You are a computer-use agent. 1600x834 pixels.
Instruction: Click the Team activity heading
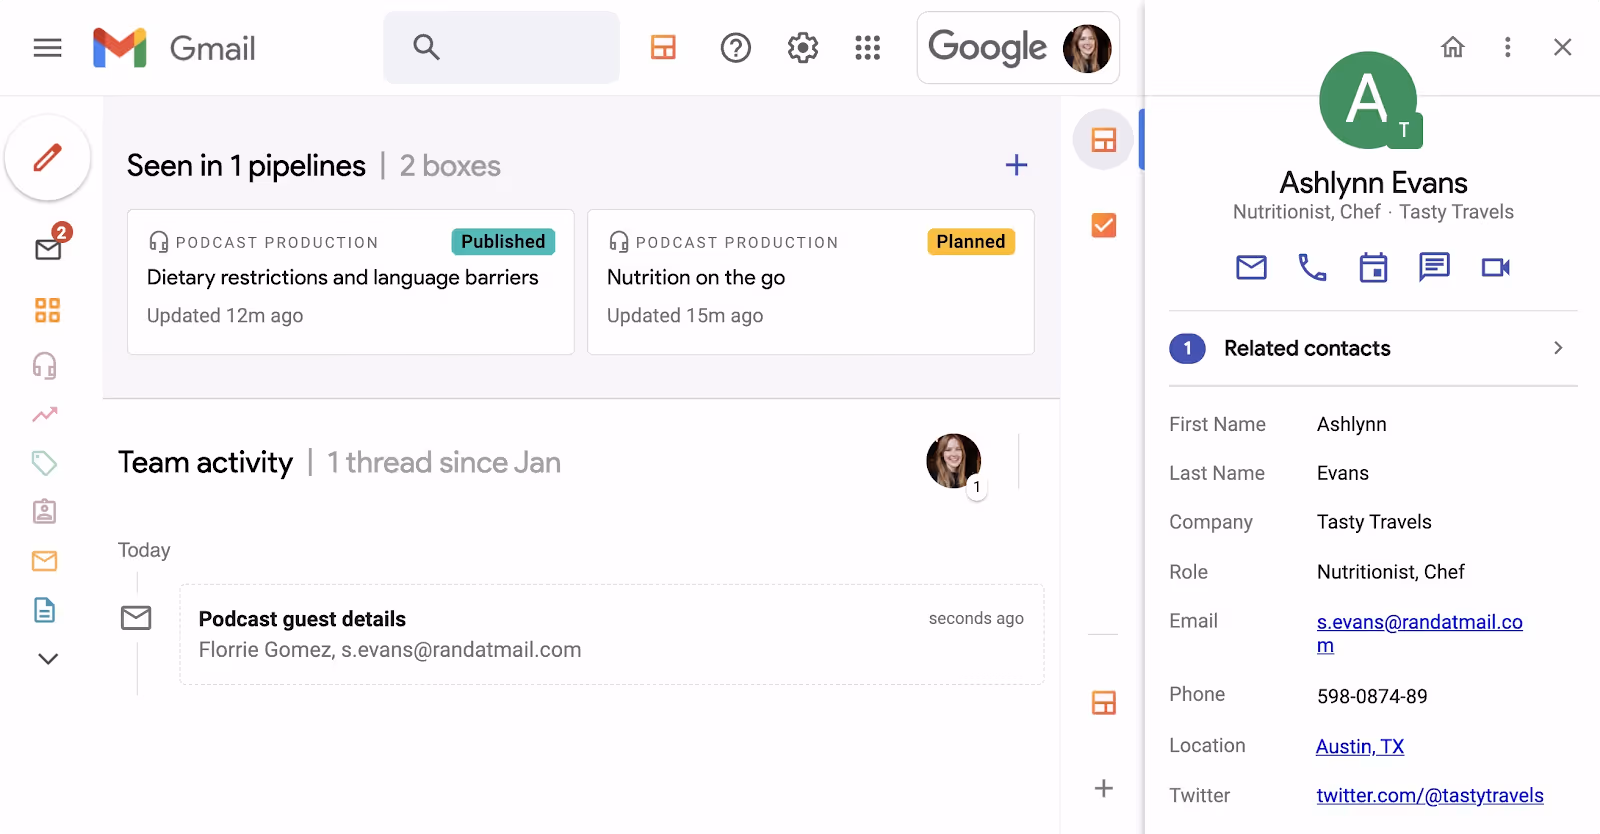[205, 462]
